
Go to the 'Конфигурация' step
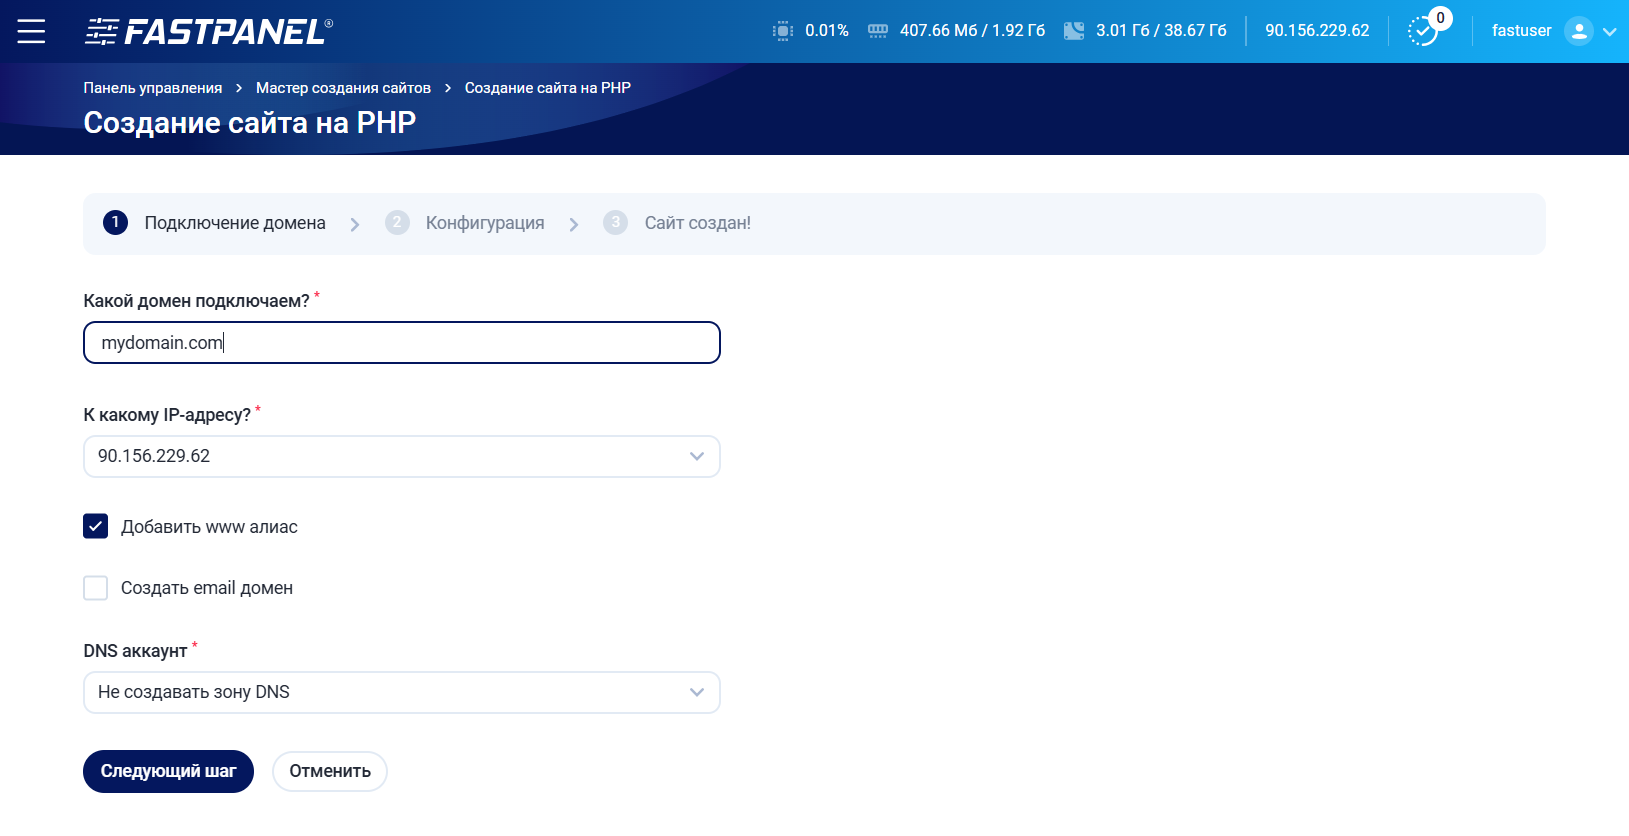point(484,223)
